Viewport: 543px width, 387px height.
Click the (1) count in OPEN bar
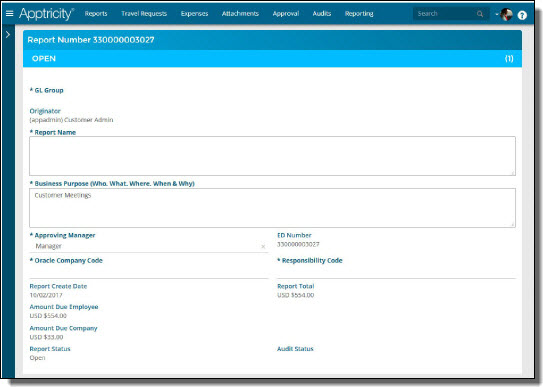pos(509,58)
